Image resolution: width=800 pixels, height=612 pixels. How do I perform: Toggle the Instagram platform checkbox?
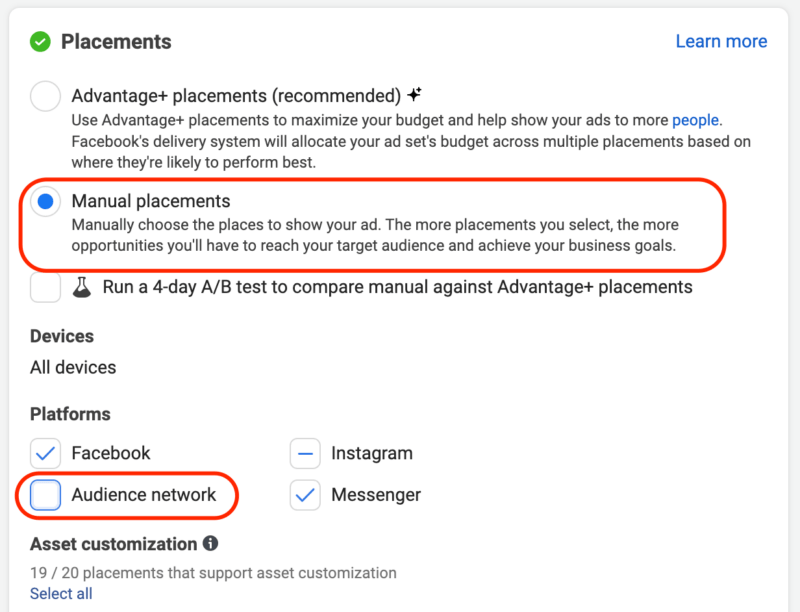click(305, 453)
